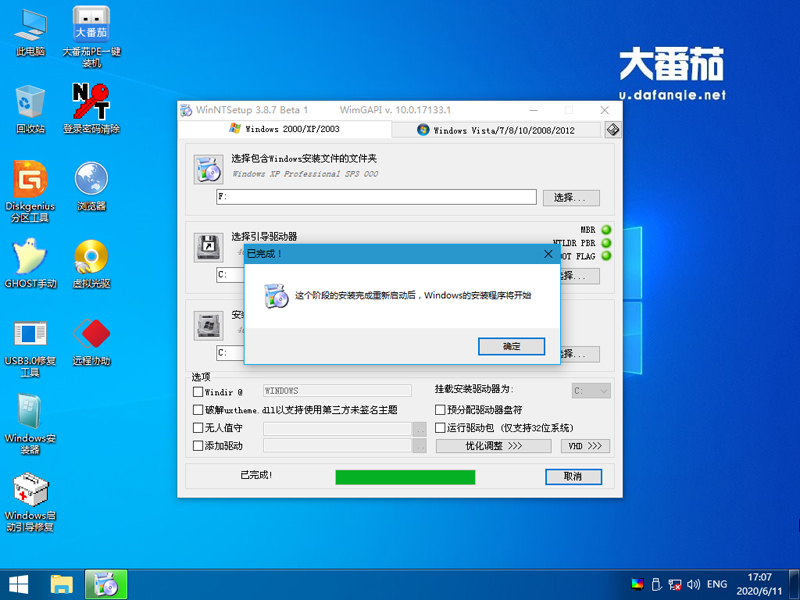
Task: Launch the GHOST手动 desktop tool
Action: (x=29, y=262)
